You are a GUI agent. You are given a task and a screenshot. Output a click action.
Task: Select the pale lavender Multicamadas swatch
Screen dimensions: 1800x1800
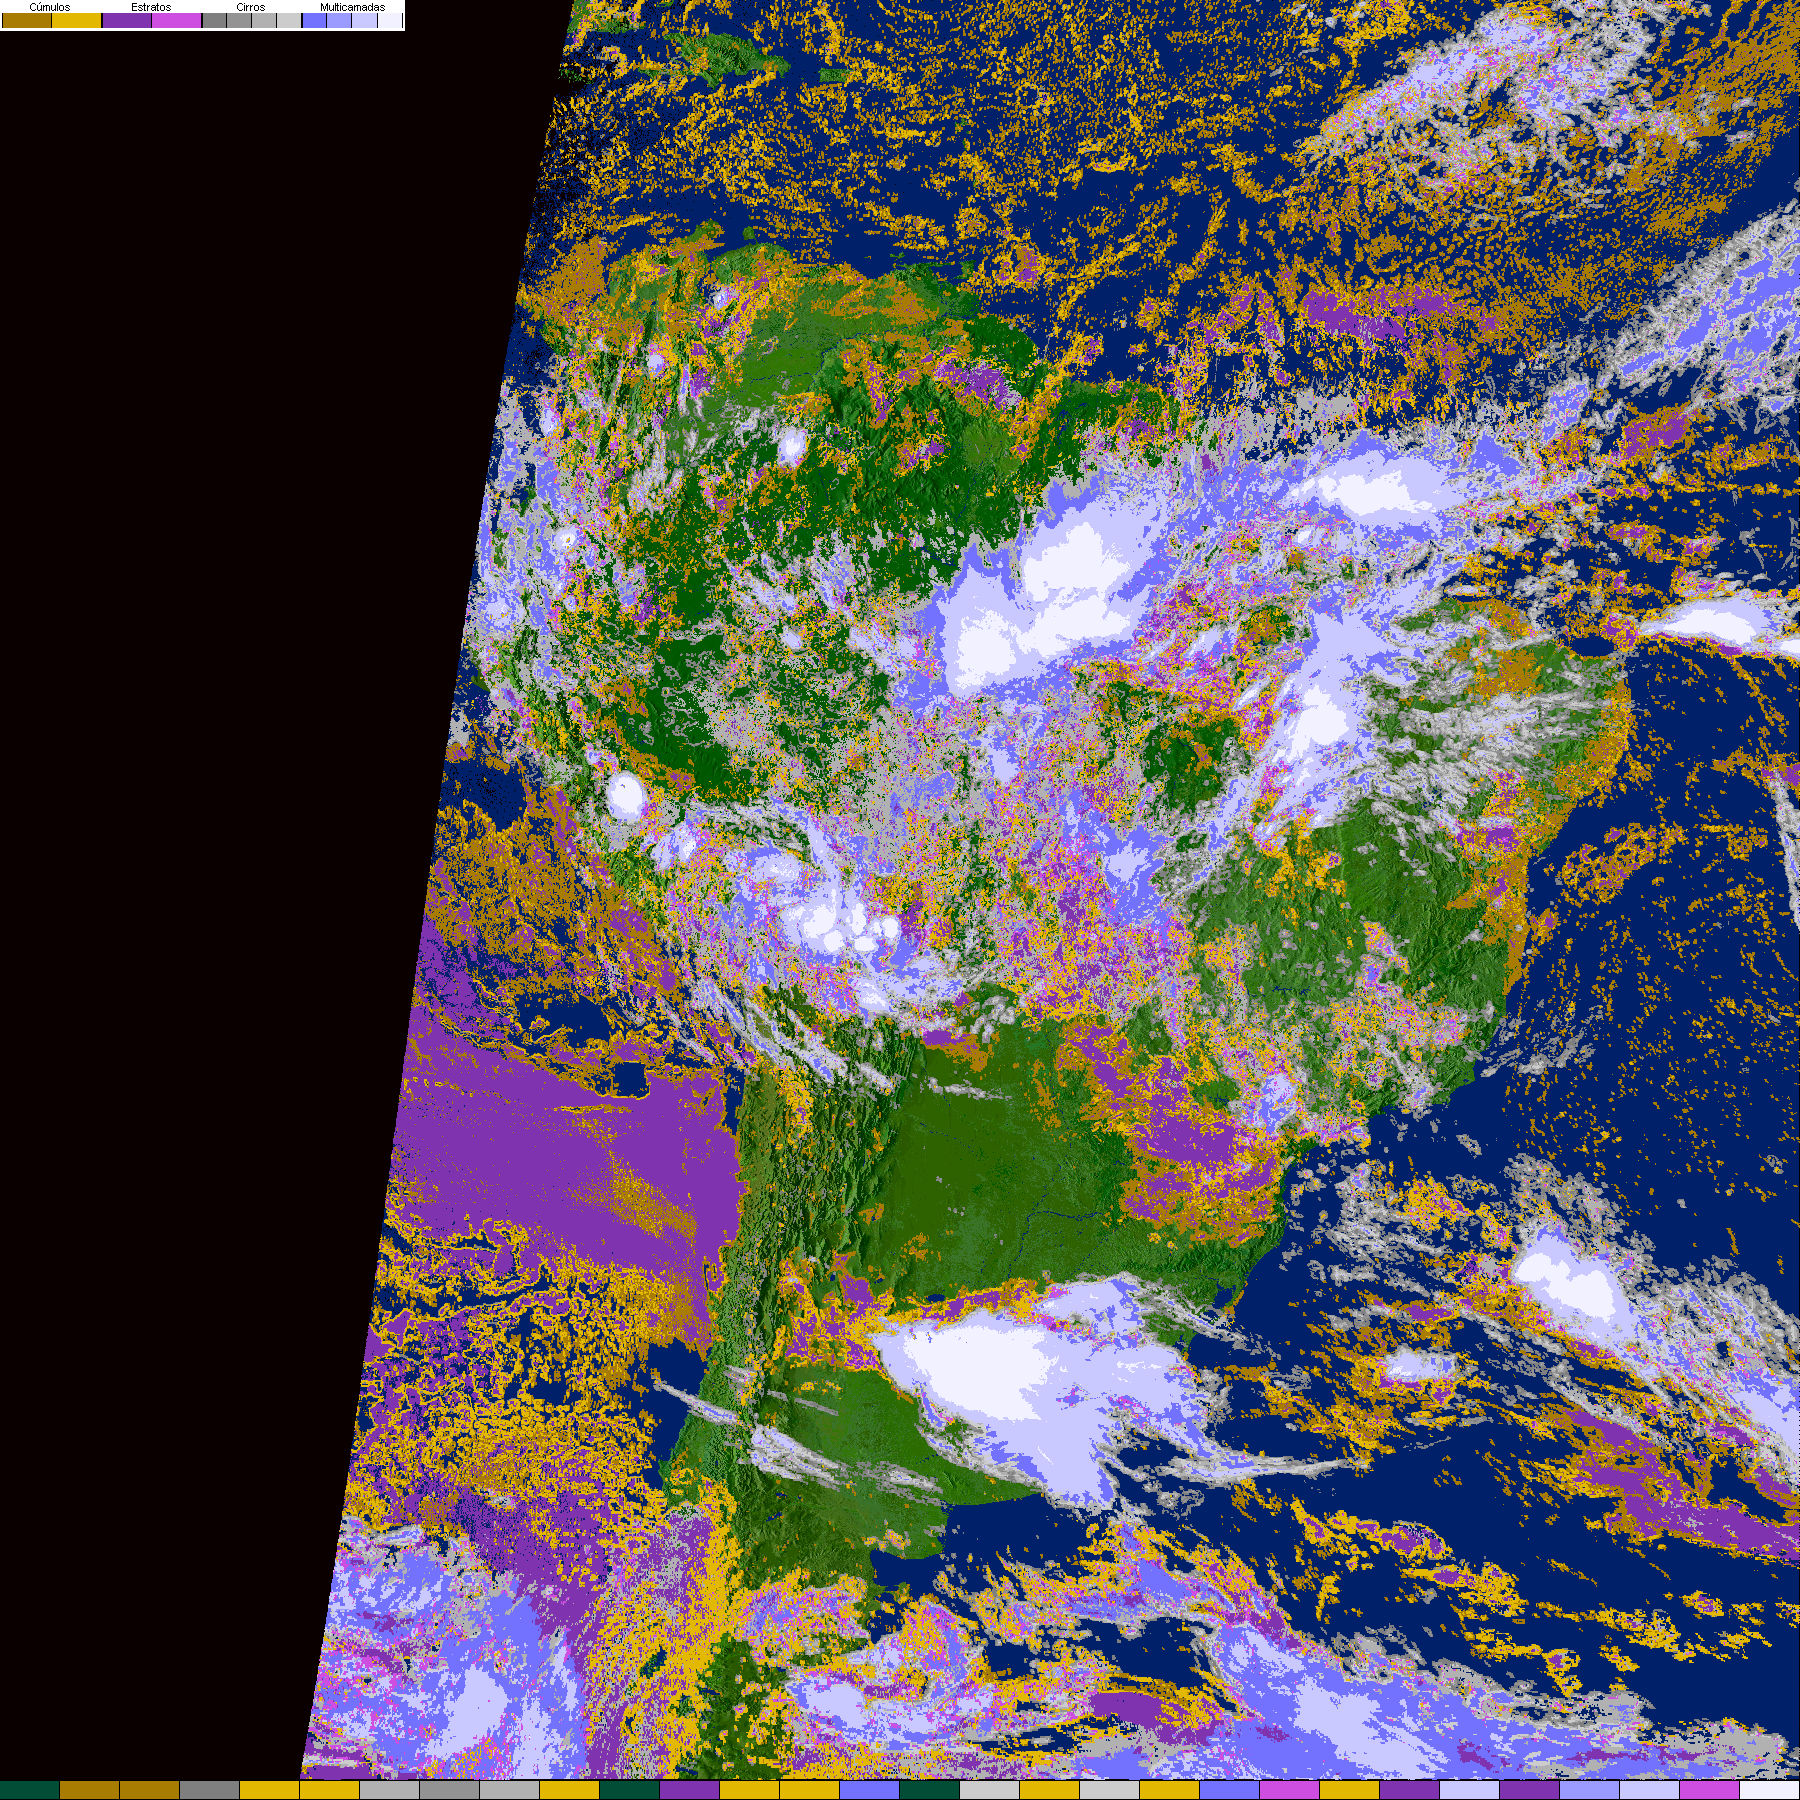364,20
